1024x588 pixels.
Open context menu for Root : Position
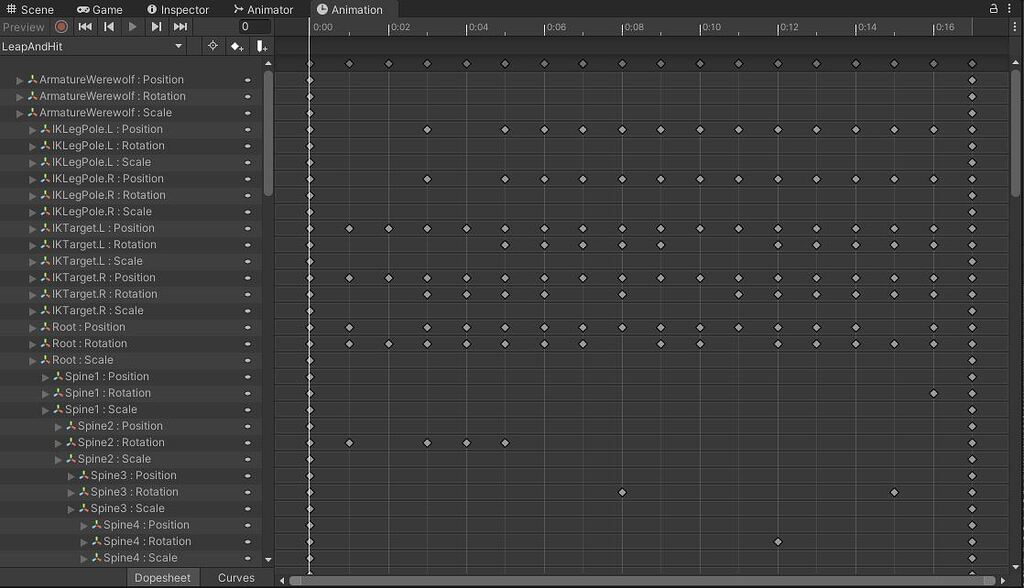(248, 327)
